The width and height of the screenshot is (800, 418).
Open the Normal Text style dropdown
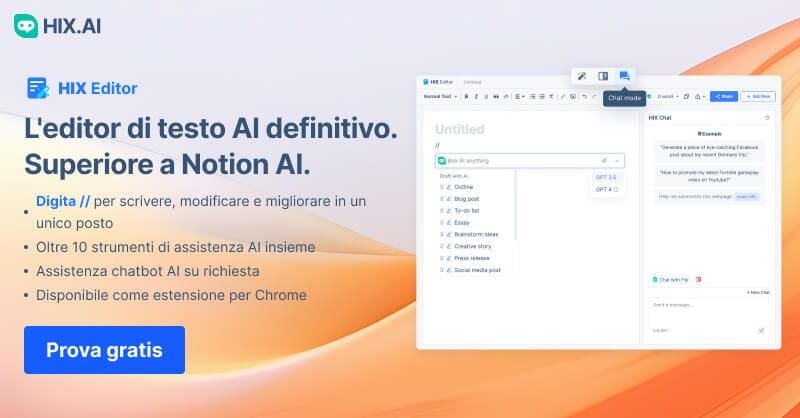[440, 96]
